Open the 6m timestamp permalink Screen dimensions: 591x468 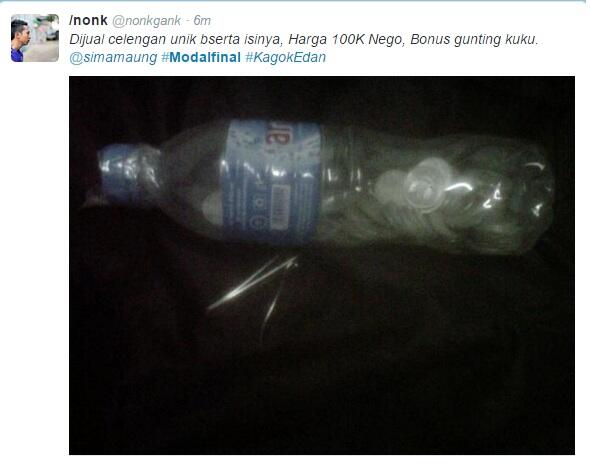tap(202, 21)
